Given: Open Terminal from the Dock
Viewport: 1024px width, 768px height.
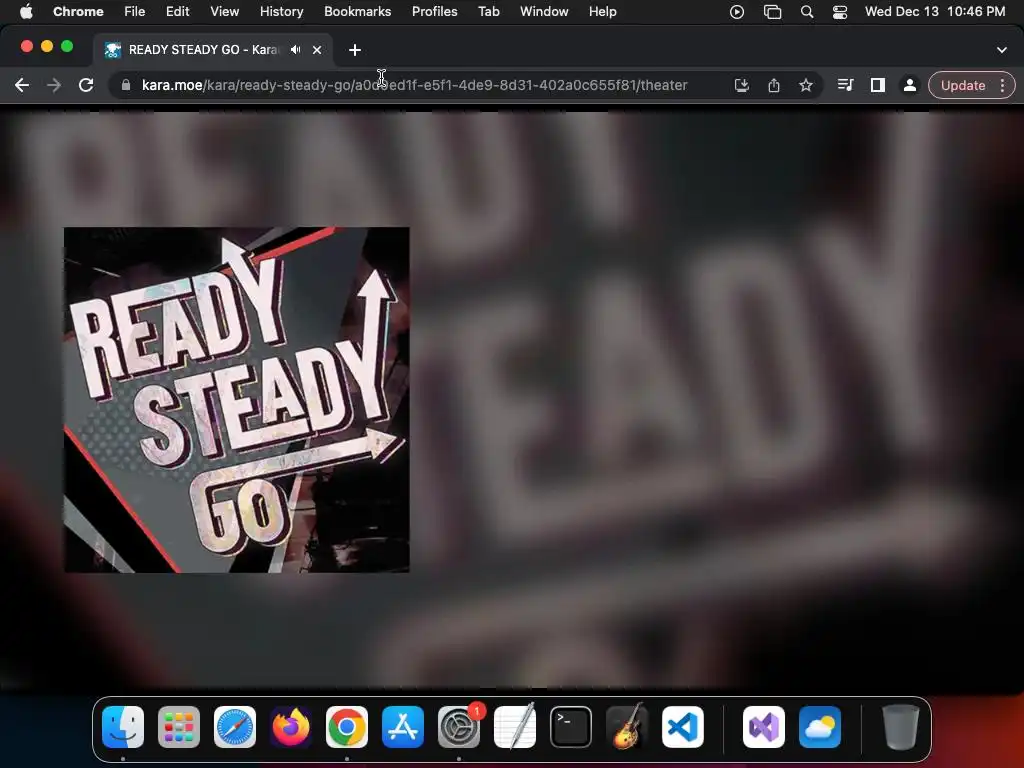Looking at the screenshot, I should click(x=571, y=727).
